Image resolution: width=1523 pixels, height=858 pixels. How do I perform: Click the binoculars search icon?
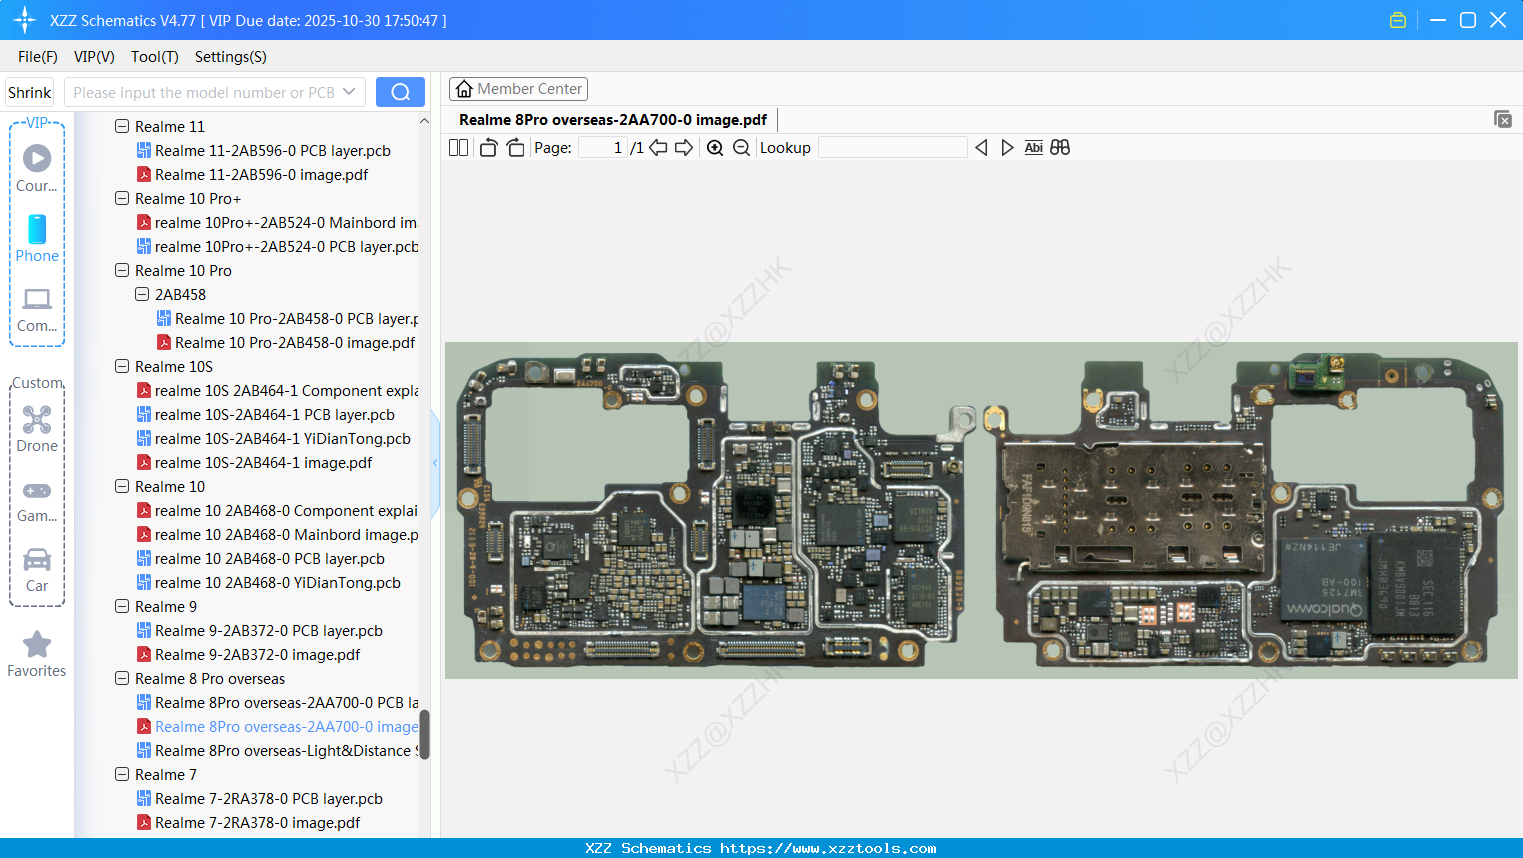1060,148
